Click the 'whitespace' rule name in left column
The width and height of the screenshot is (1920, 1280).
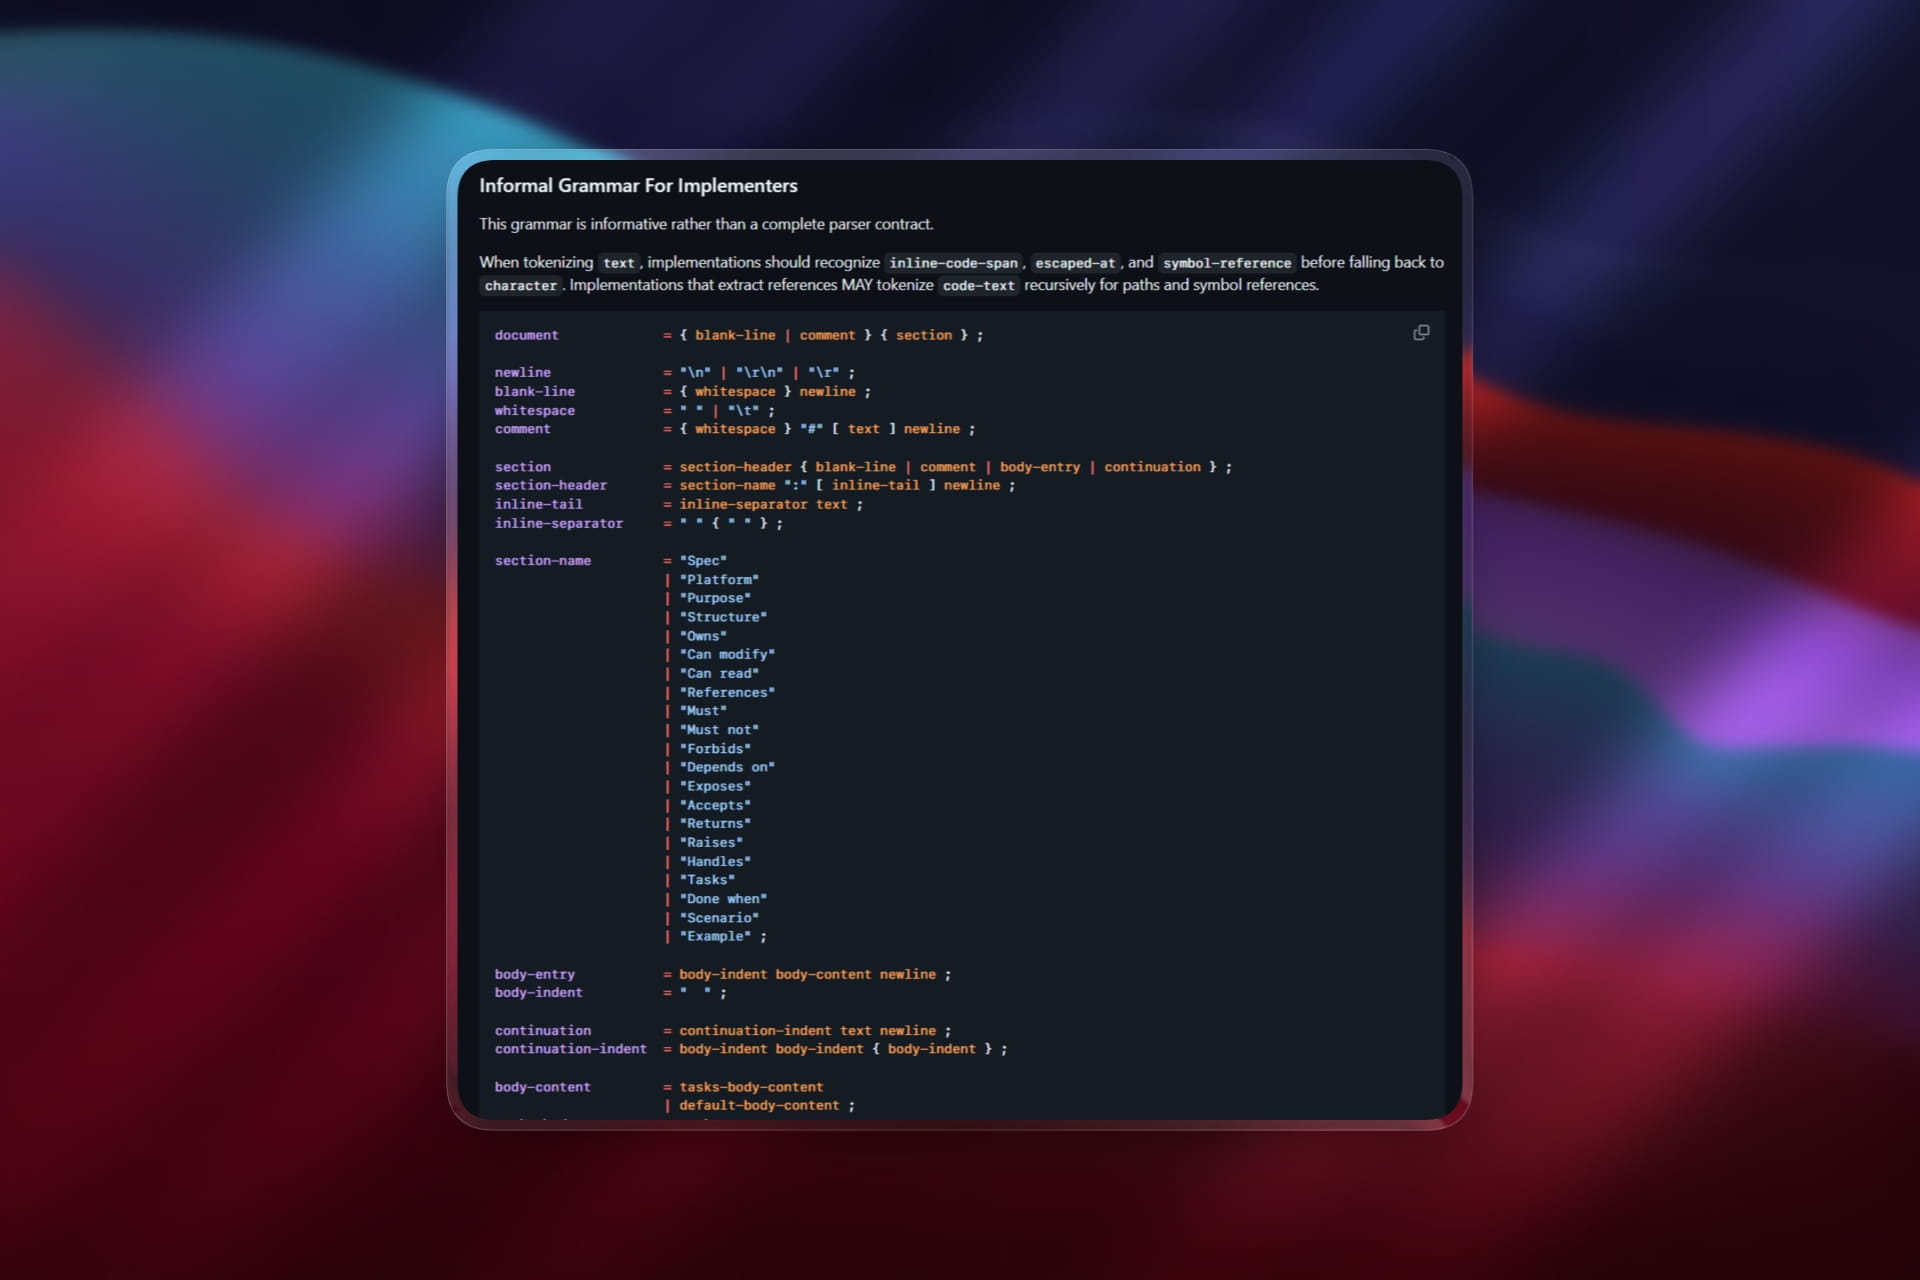(534, 411)
